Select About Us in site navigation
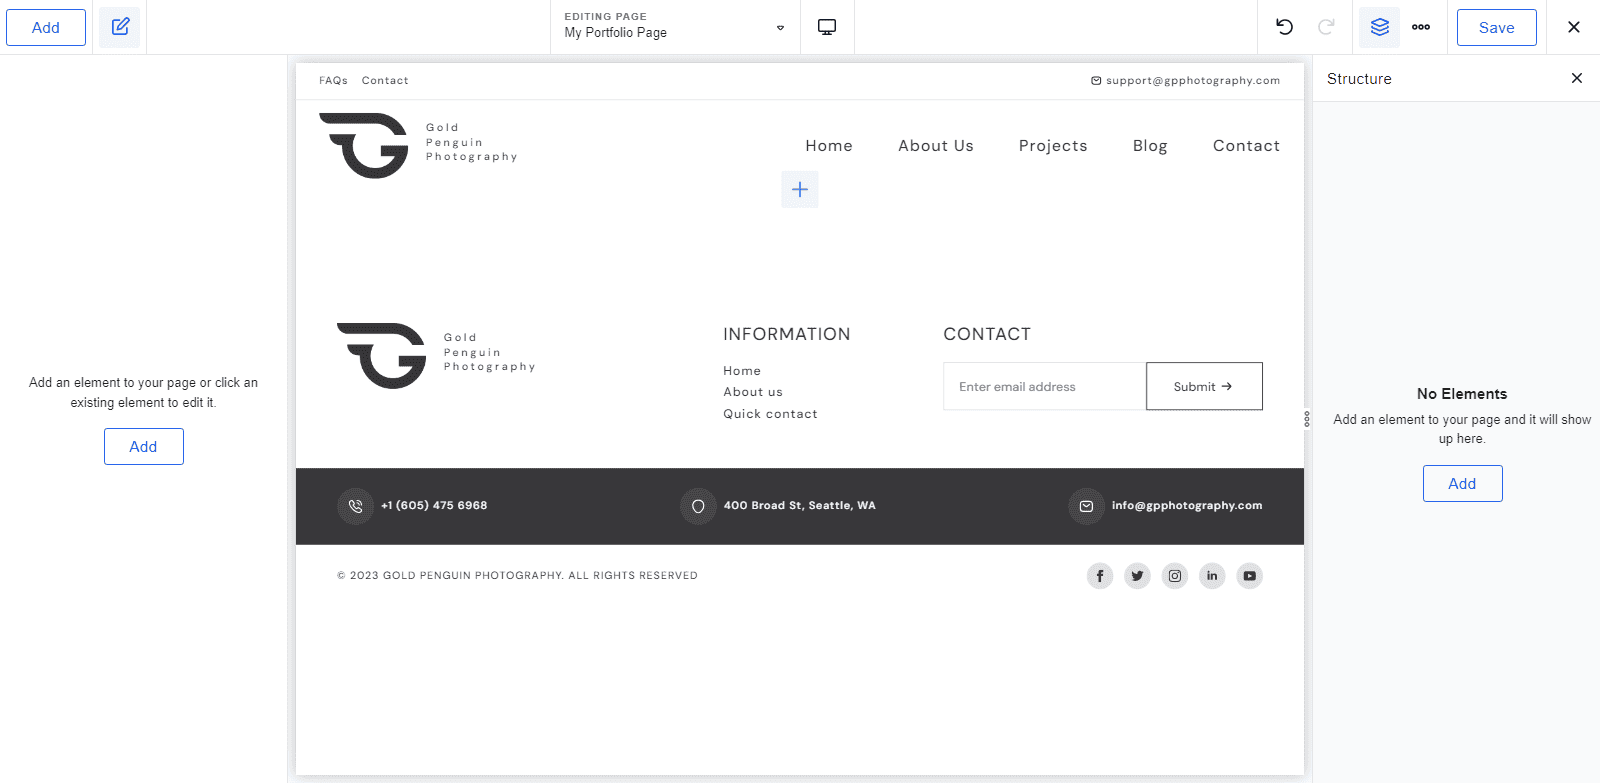 pyautogui.click(x=936, y=146)
